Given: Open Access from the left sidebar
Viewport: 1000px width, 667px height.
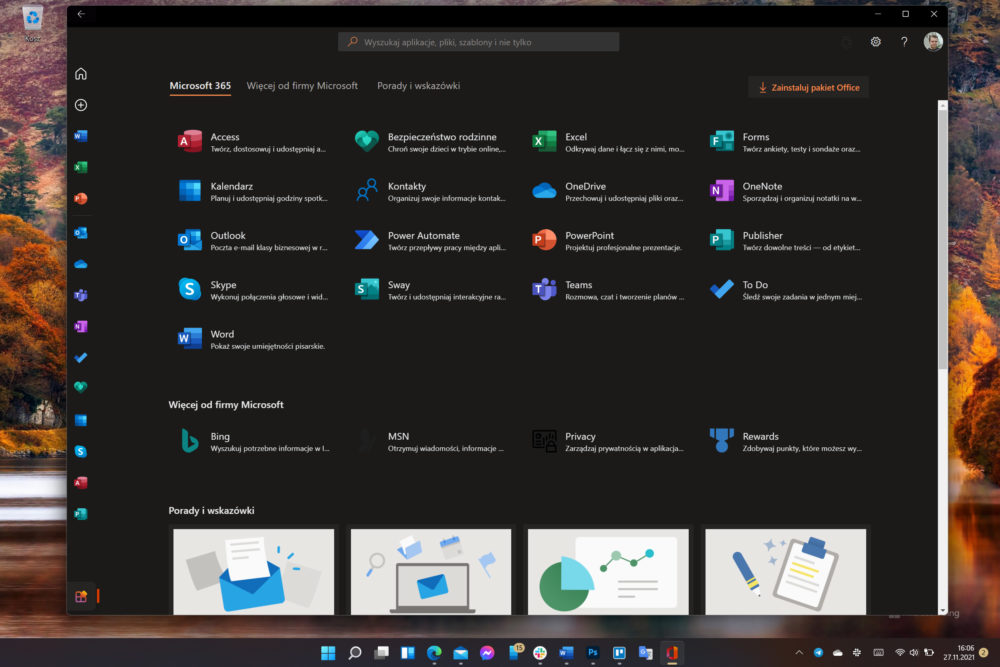Looking at the screenshot, I should coord(81,483).
